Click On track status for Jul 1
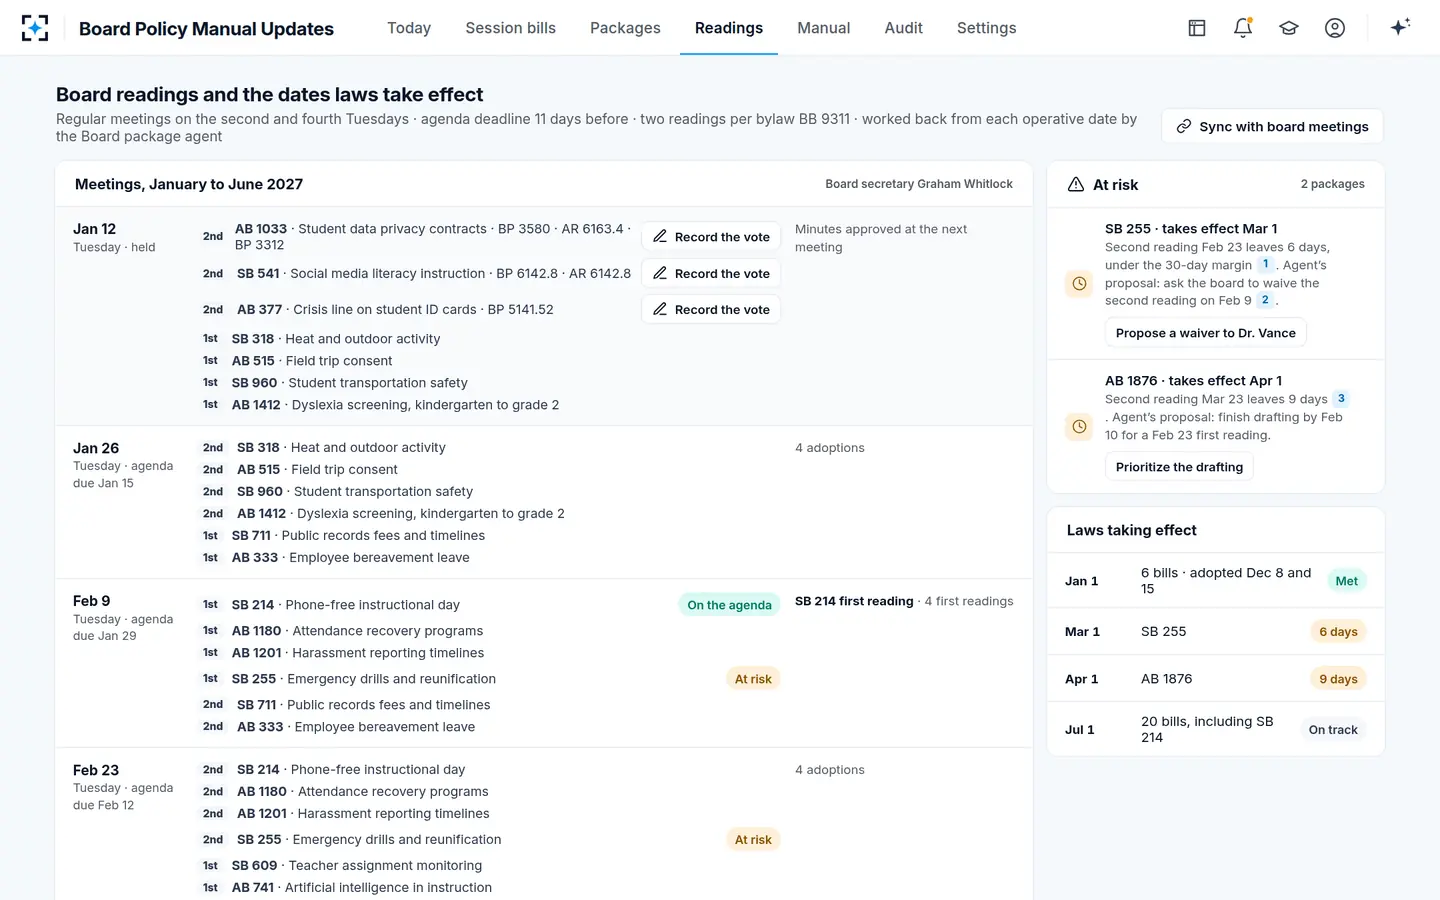Screen dimensions: 1440x900 (1333, 730)
